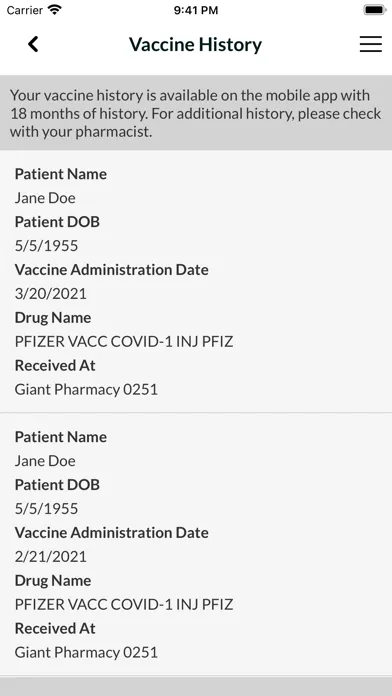392x696 pixels.
Task: Tap second Giant Pharmacy 0251 location
Action: click(x=86, y=652)
